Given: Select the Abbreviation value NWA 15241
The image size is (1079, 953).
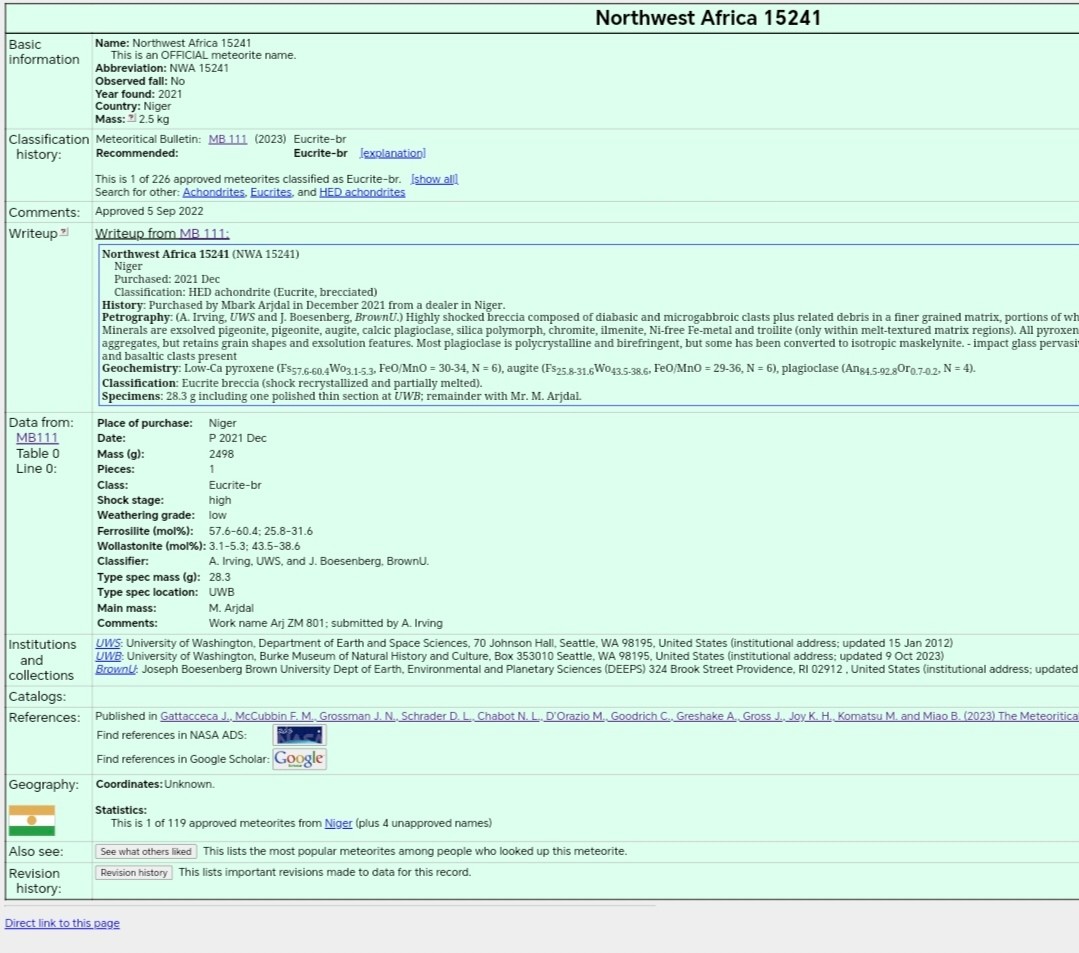Looking at the screenshot, I should click(199, 68).
